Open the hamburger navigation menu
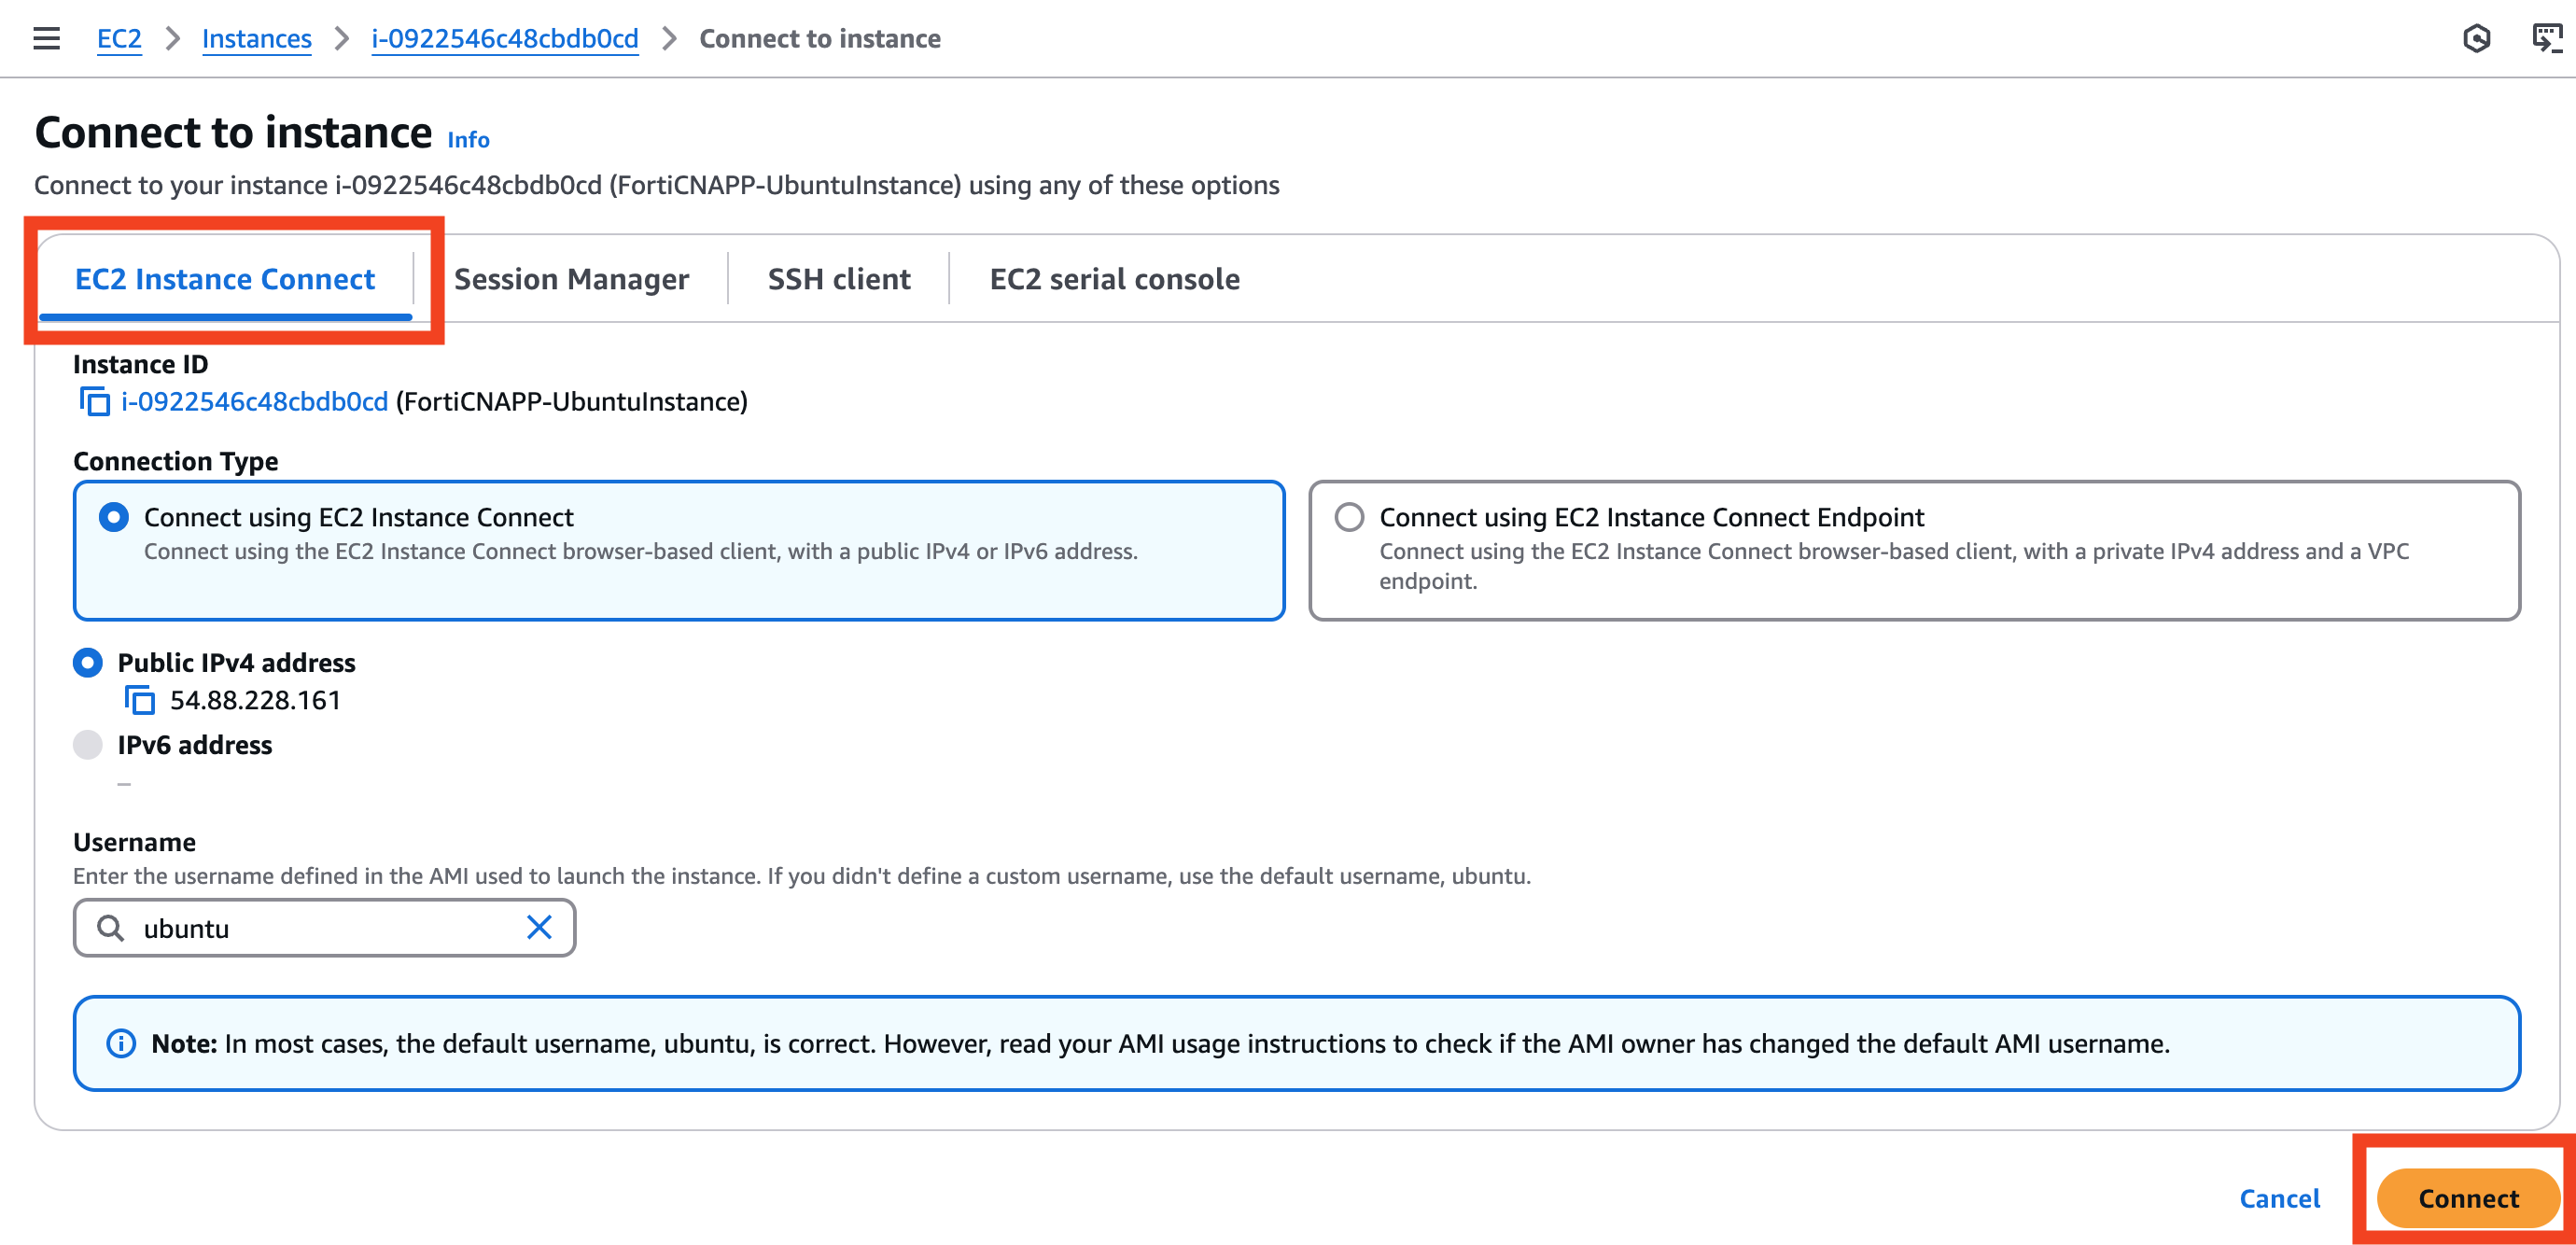This screenshot has width=2576, height=1245. pos(46,38)
